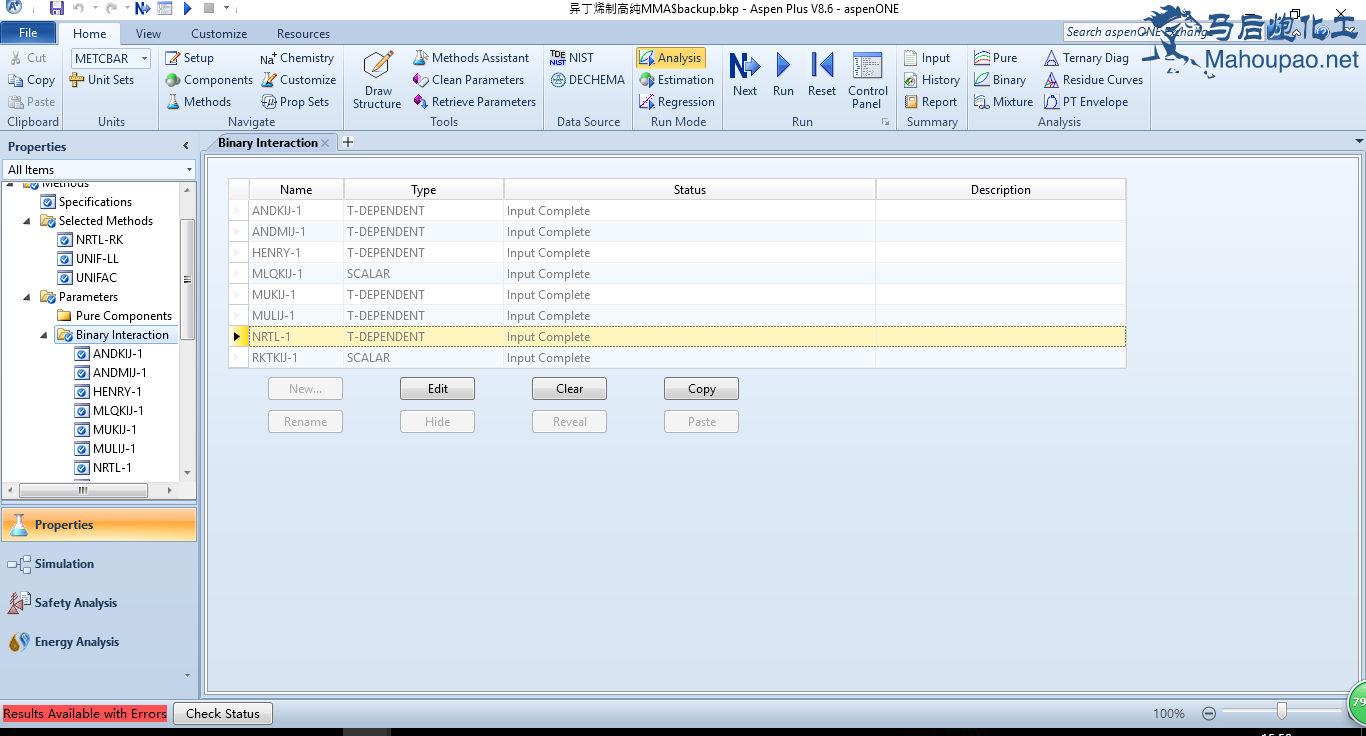Open Chemistry in the Navigate group
1366x736 pixels.
pyautogui.click(x=297, y=58)
